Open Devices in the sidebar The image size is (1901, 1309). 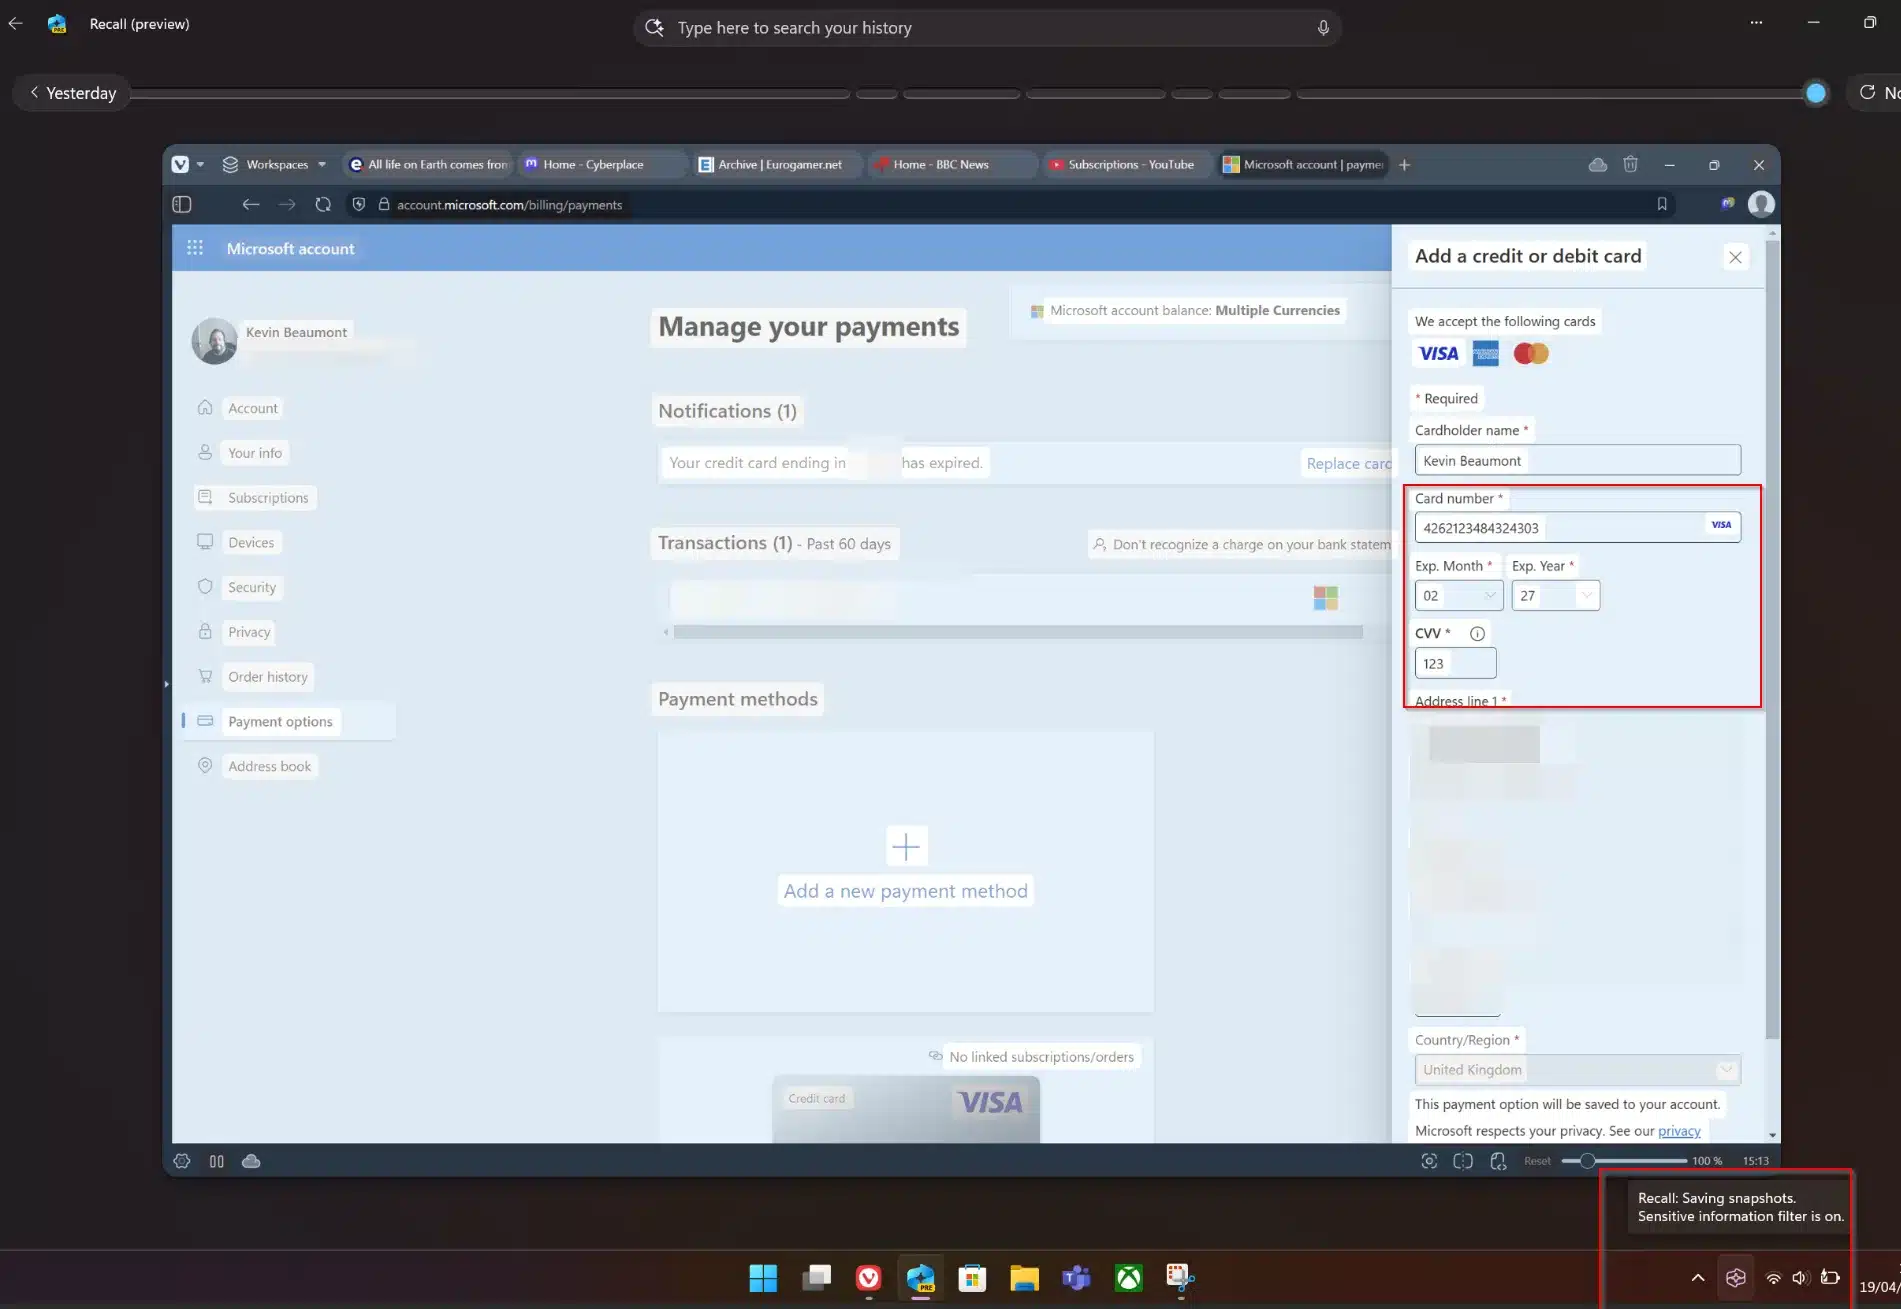pos(251,543)
